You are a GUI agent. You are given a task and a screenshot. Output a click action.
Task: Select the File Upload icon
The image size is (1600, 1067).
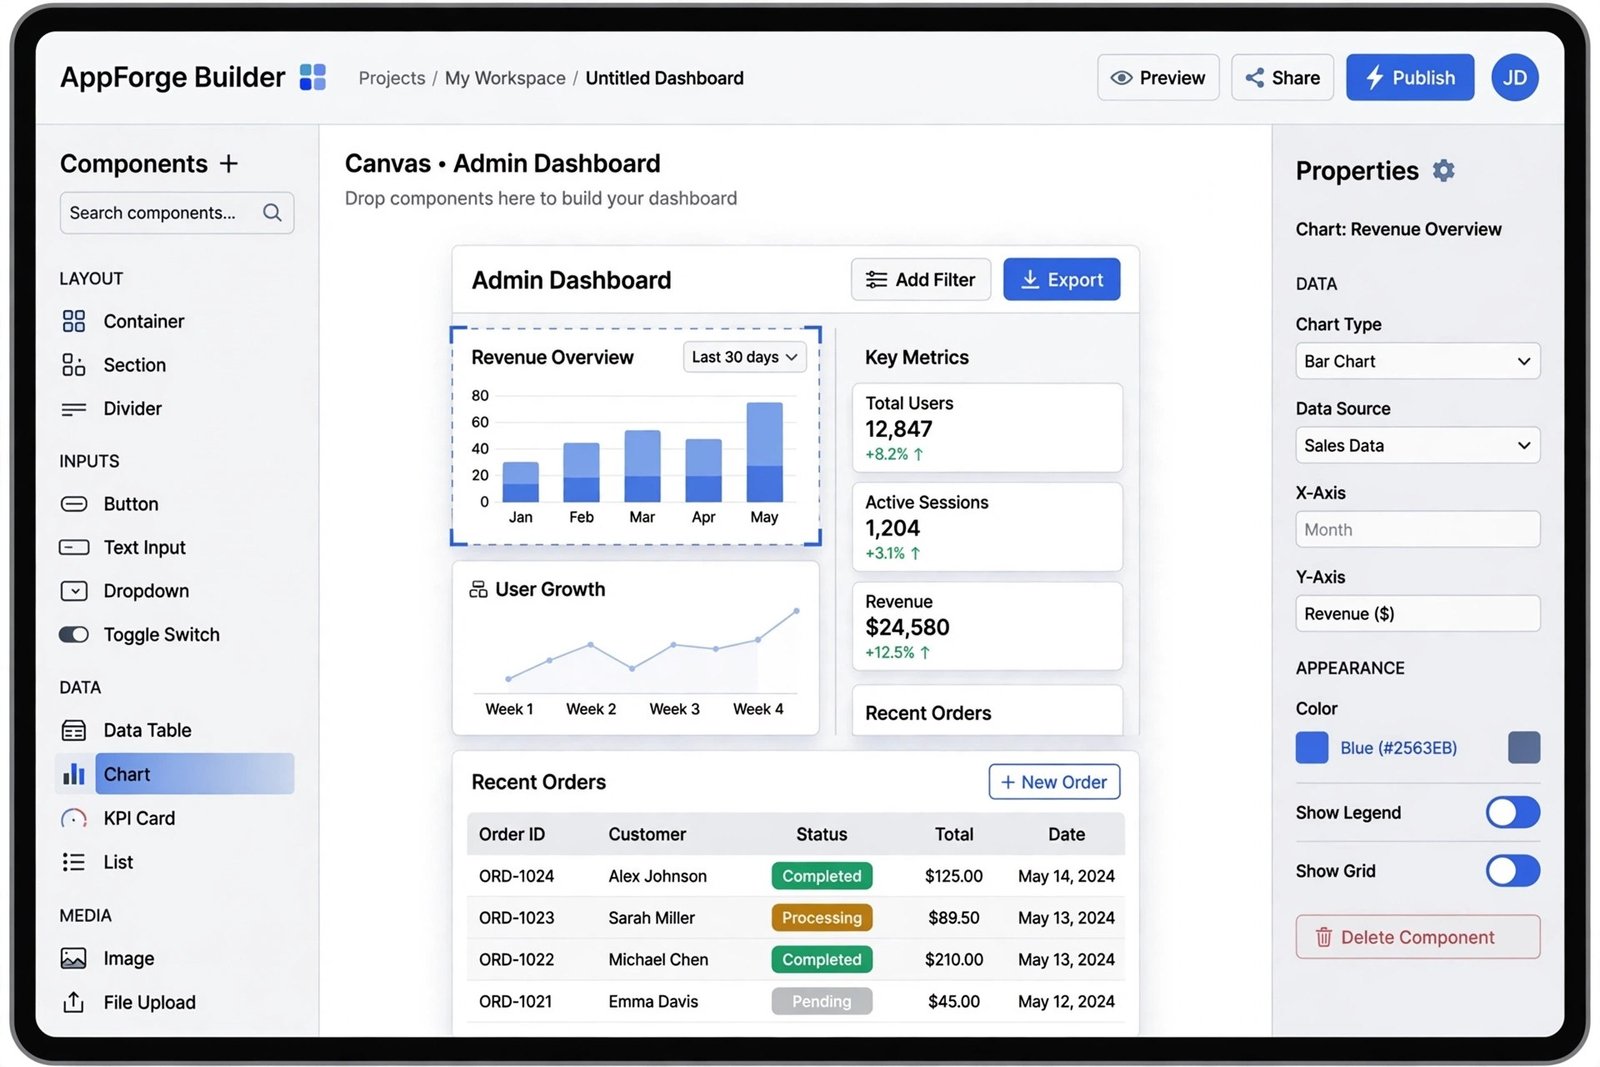coord(74,1002)
